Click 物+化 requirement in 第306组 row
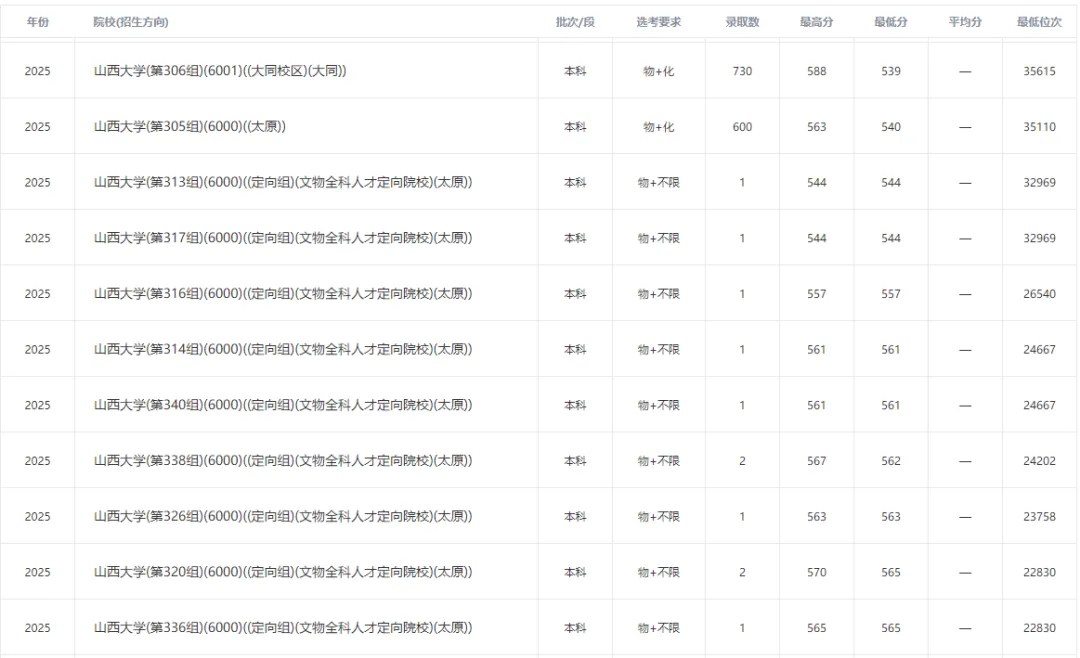The image size is (1080, 658). pyautogui.click(x=658, y=71)
